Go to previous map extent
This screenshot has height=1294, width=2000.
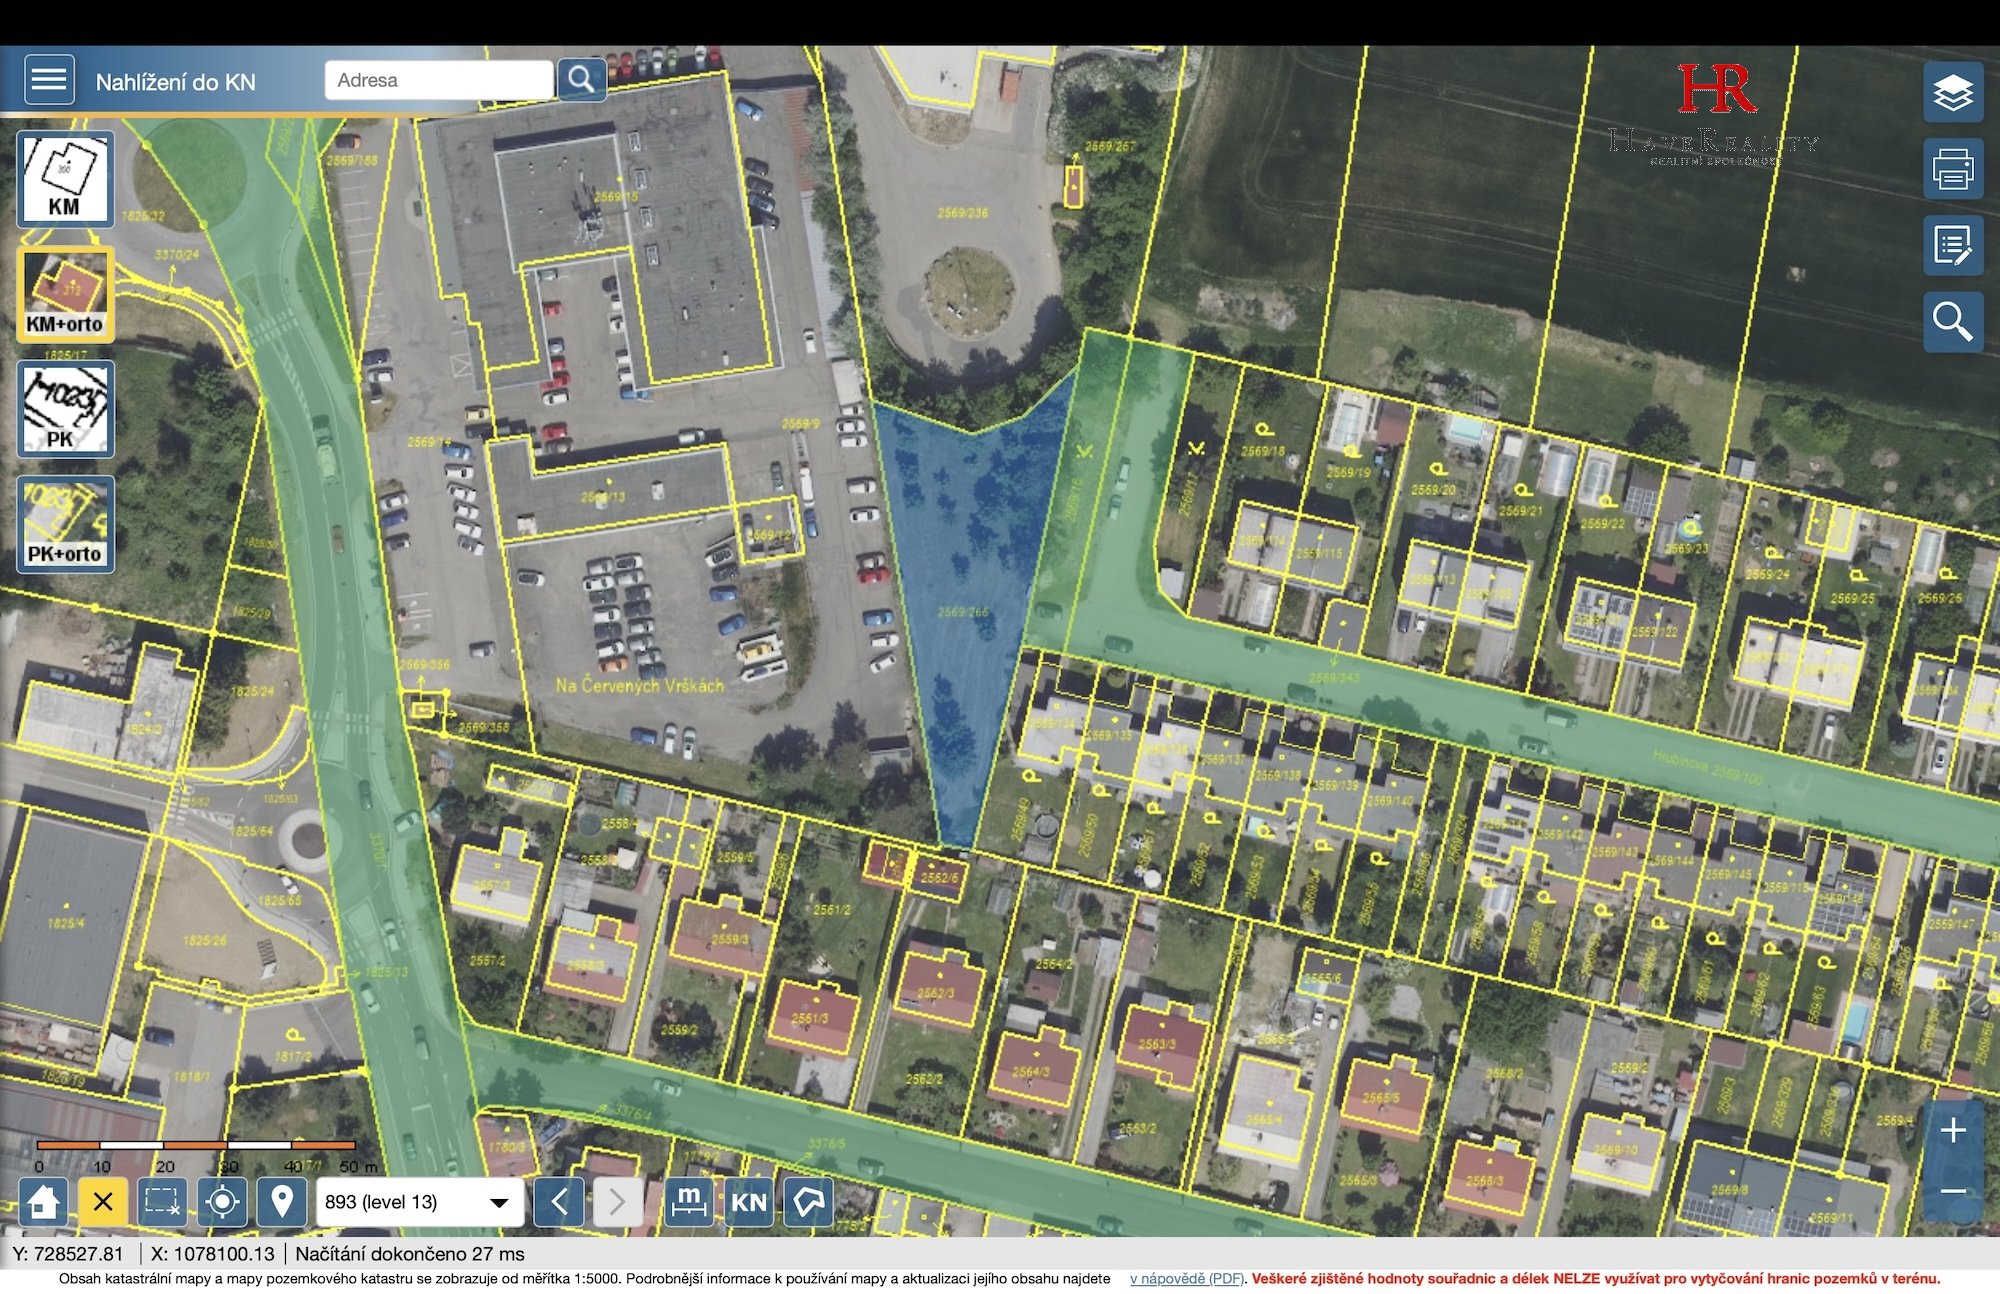click(x=559, y=1201)
